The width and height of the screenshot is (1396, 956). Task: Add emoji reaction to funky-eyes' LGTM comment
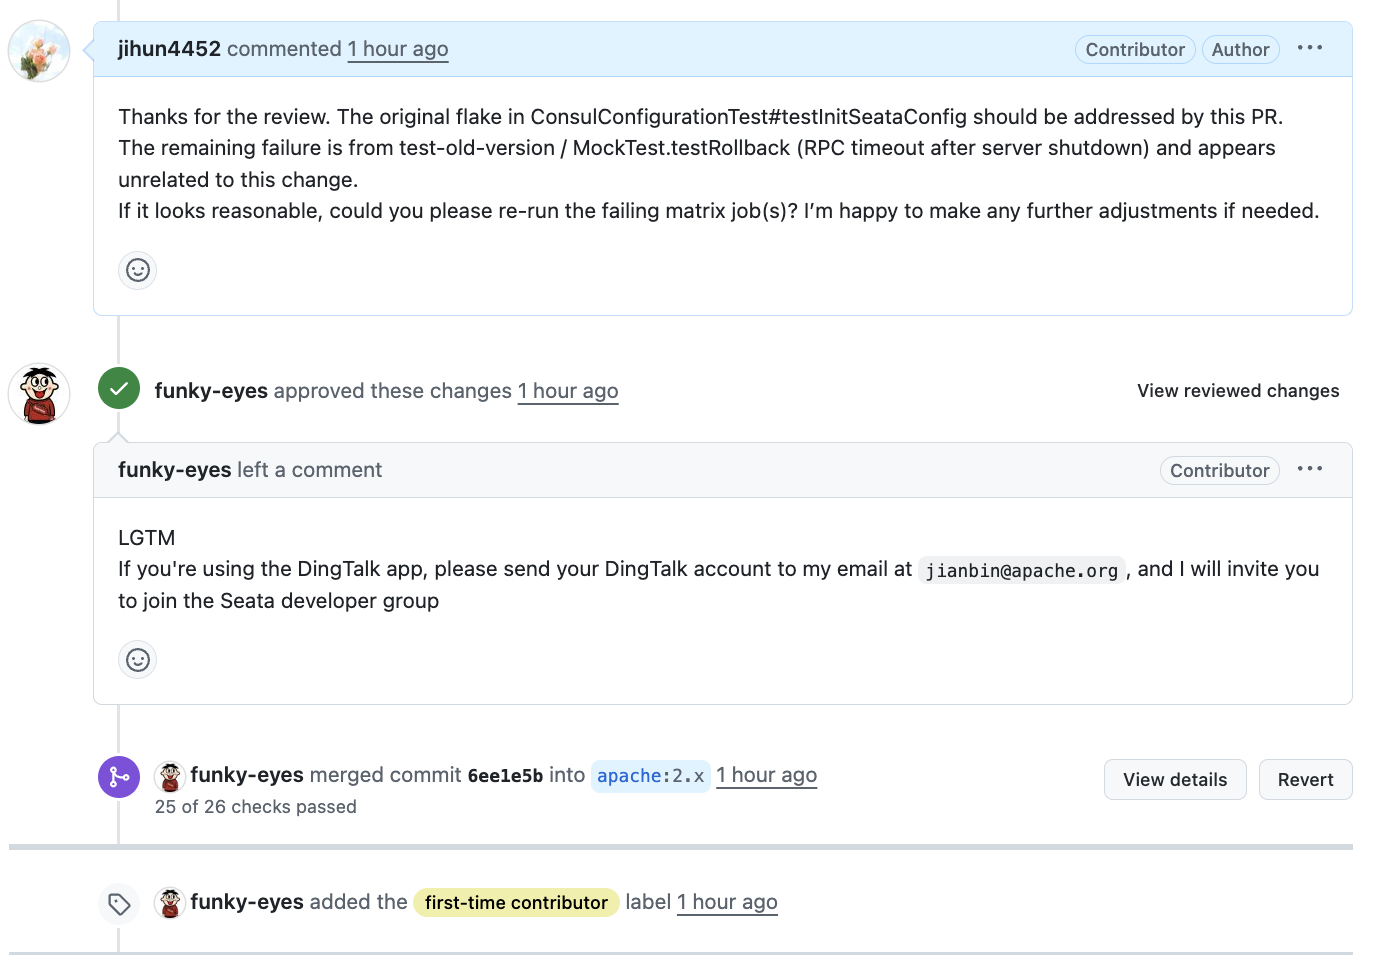pyautogui.click(x=138, y=660)
